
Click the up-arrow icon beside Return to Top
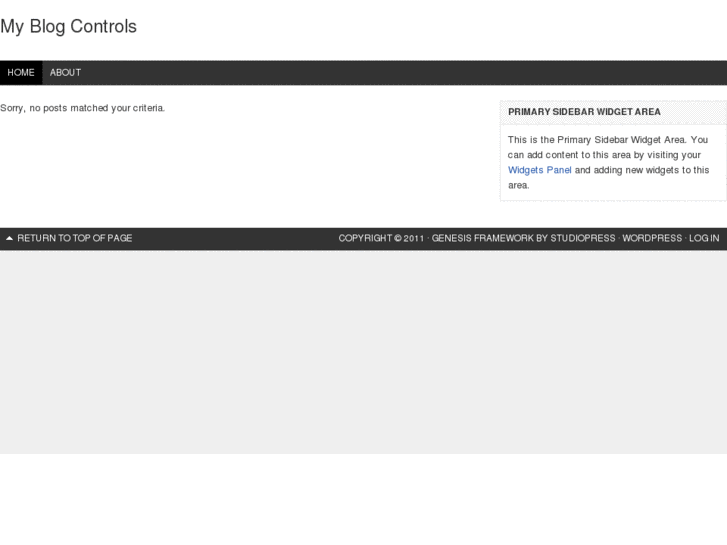coord(9,239)
